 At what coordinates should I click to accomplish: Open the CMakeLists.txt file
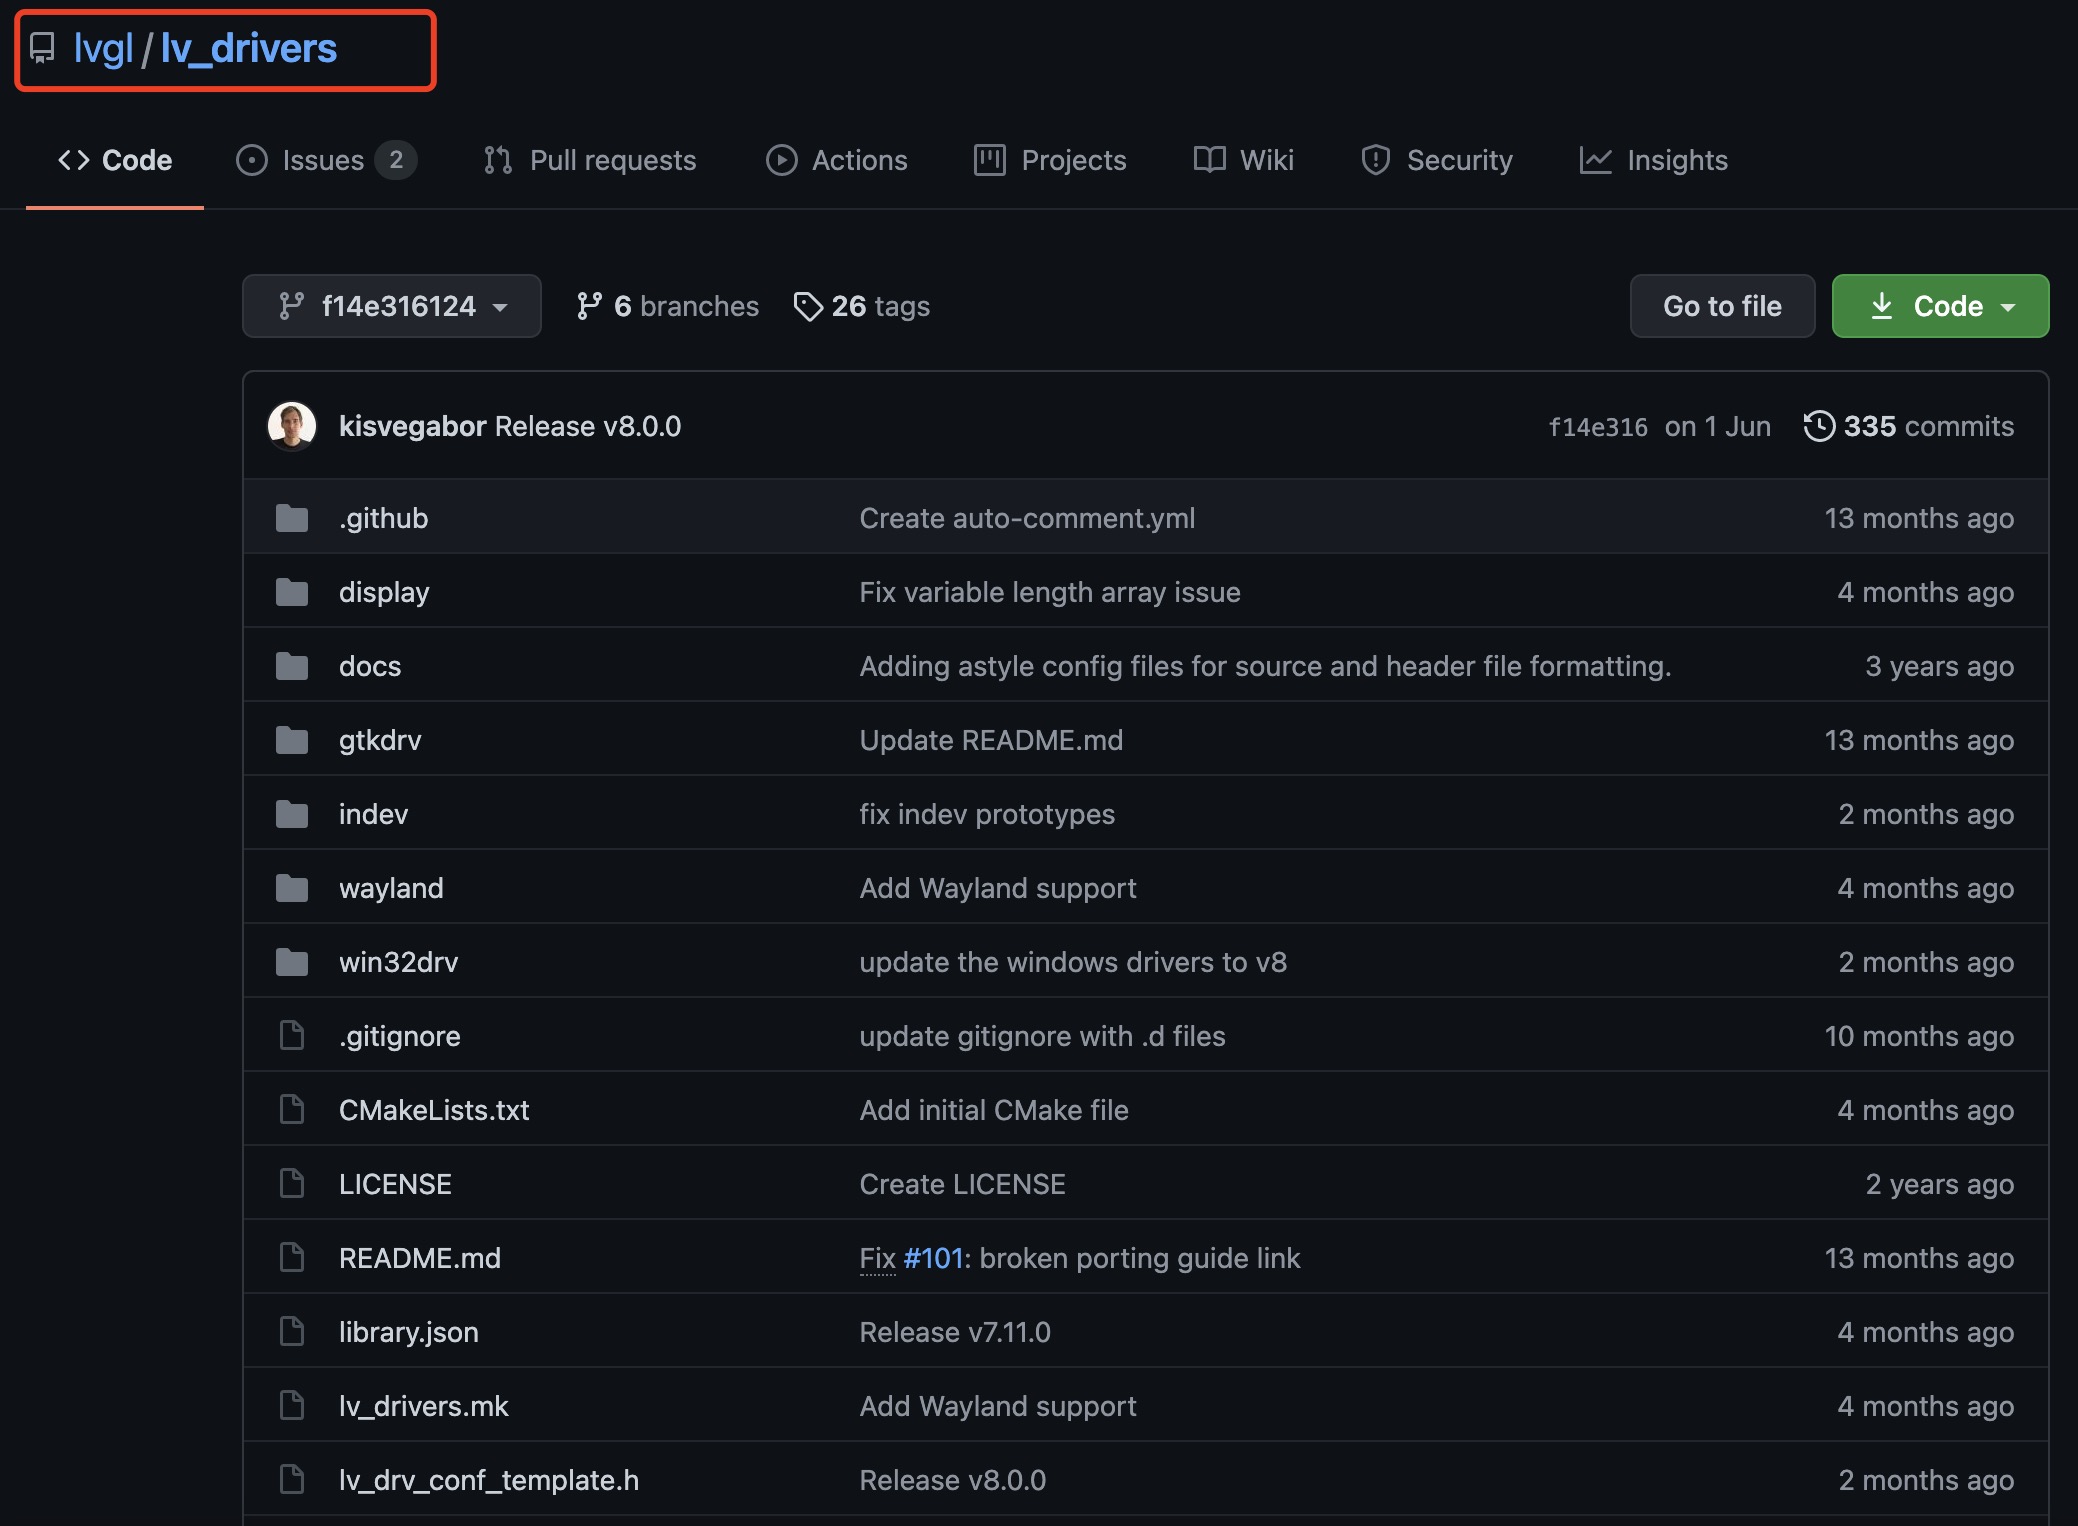pos(434,1110)
